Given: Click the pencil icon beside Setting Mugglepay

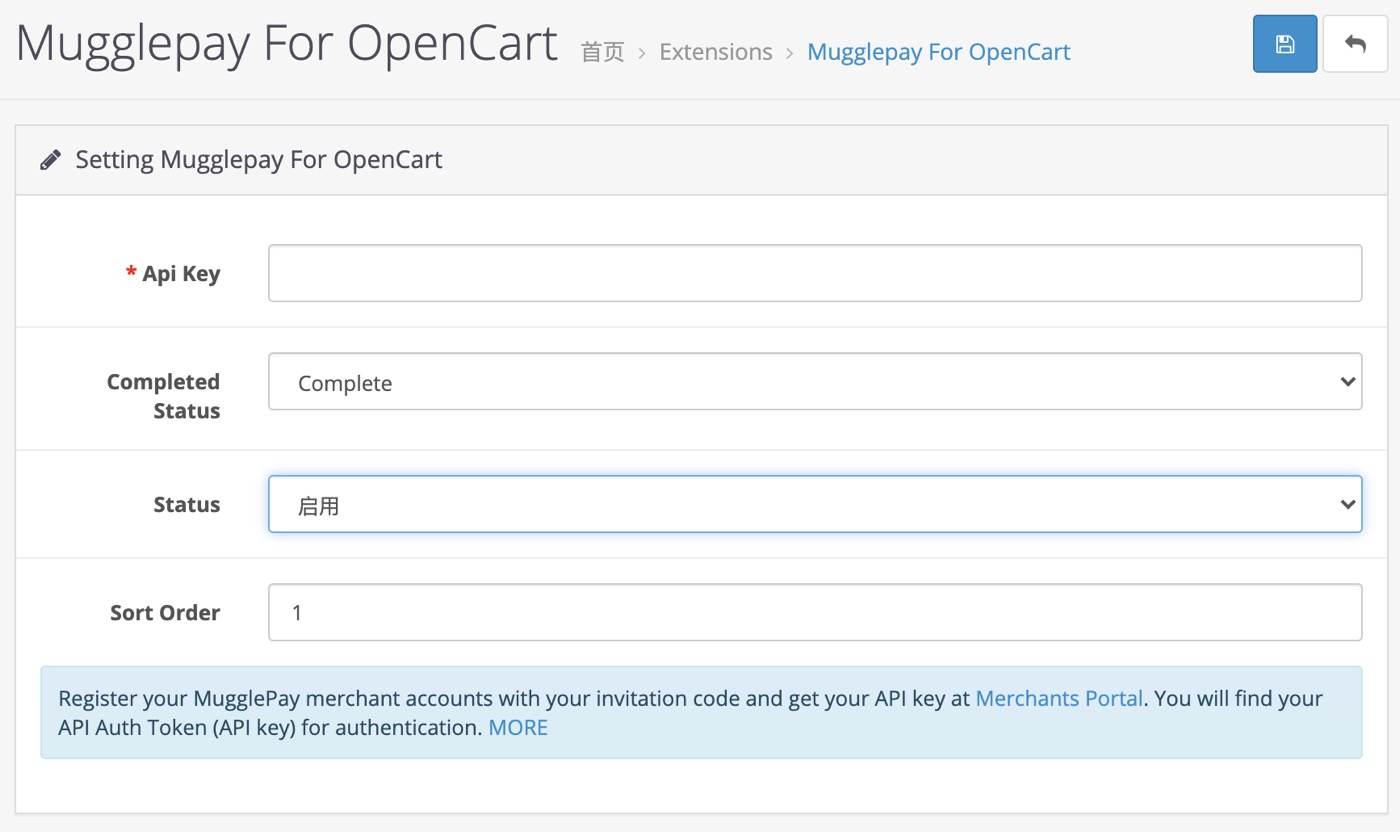Looking at the screenshot, I should click(x=50, y=160).
